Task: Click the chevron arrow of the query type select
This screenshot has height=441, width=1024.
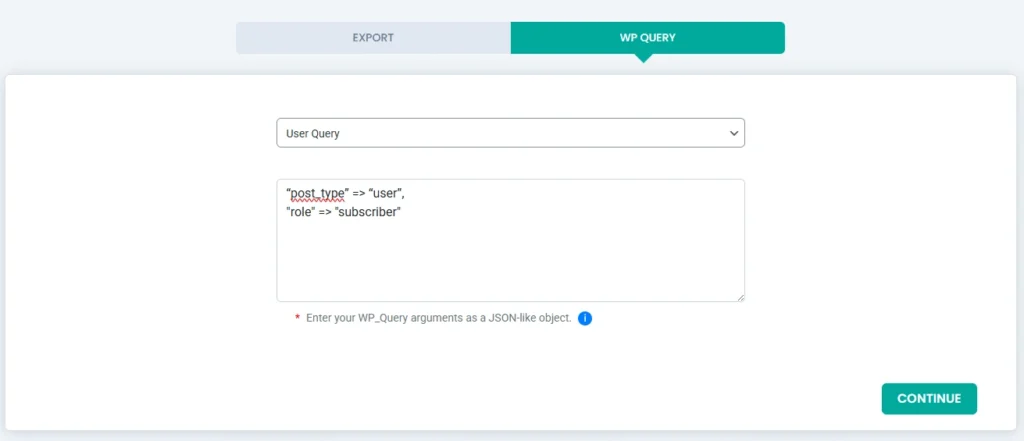Action: coord(733,133)
